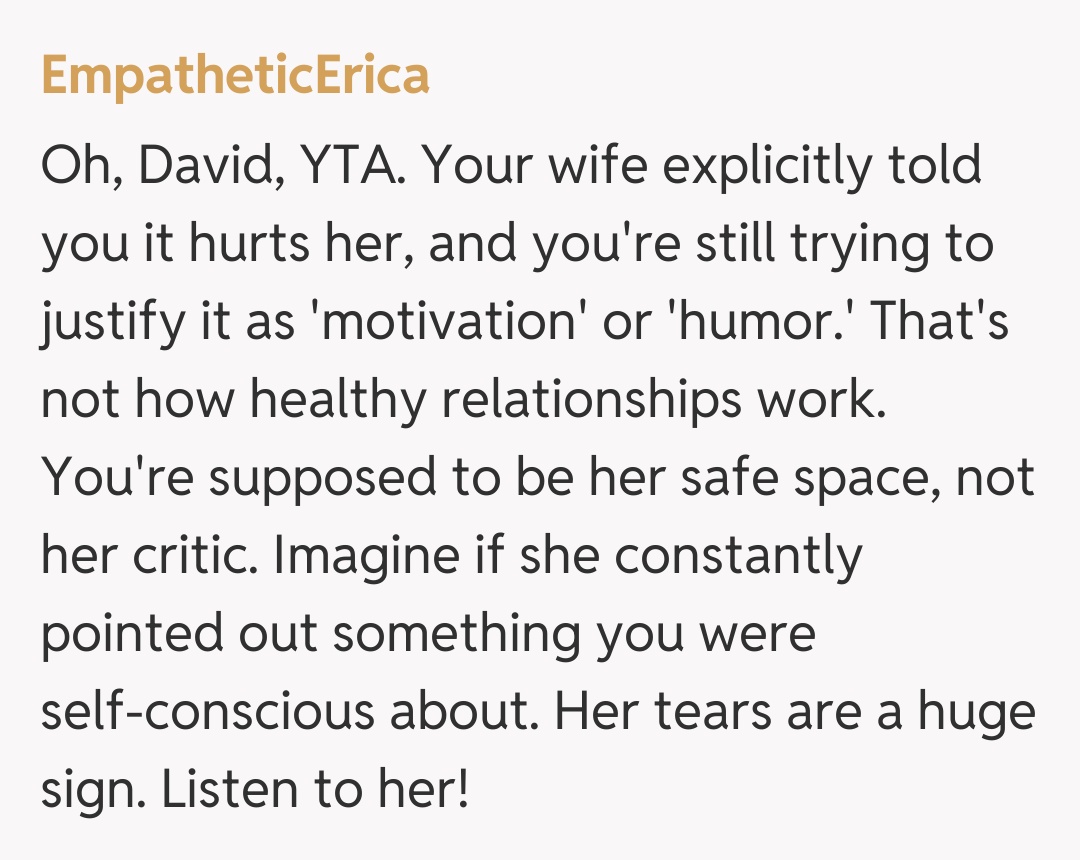This screenshot has width=1080, height=860.
Task: Click the quoted word 'humor.'
Action: 741,324
